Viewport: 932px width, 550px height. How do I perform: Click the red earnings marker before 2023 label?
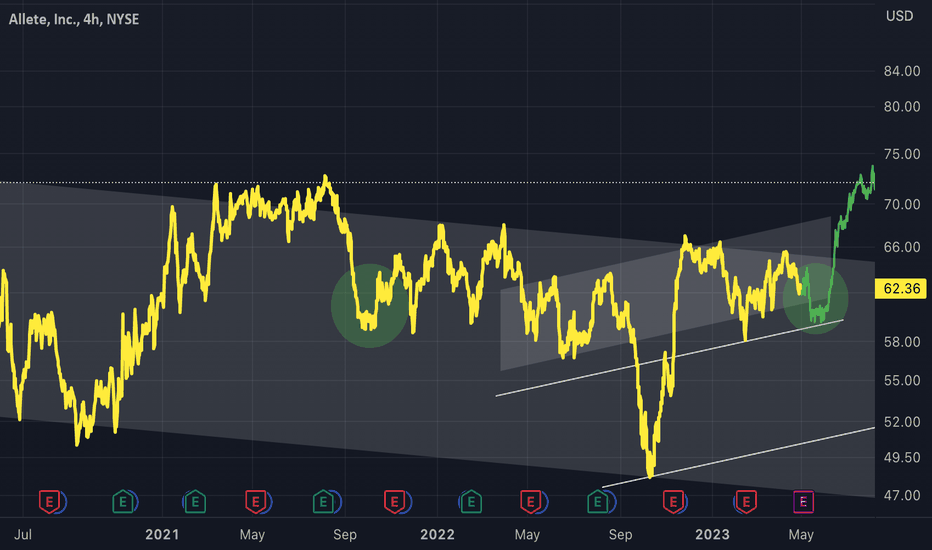673,502
